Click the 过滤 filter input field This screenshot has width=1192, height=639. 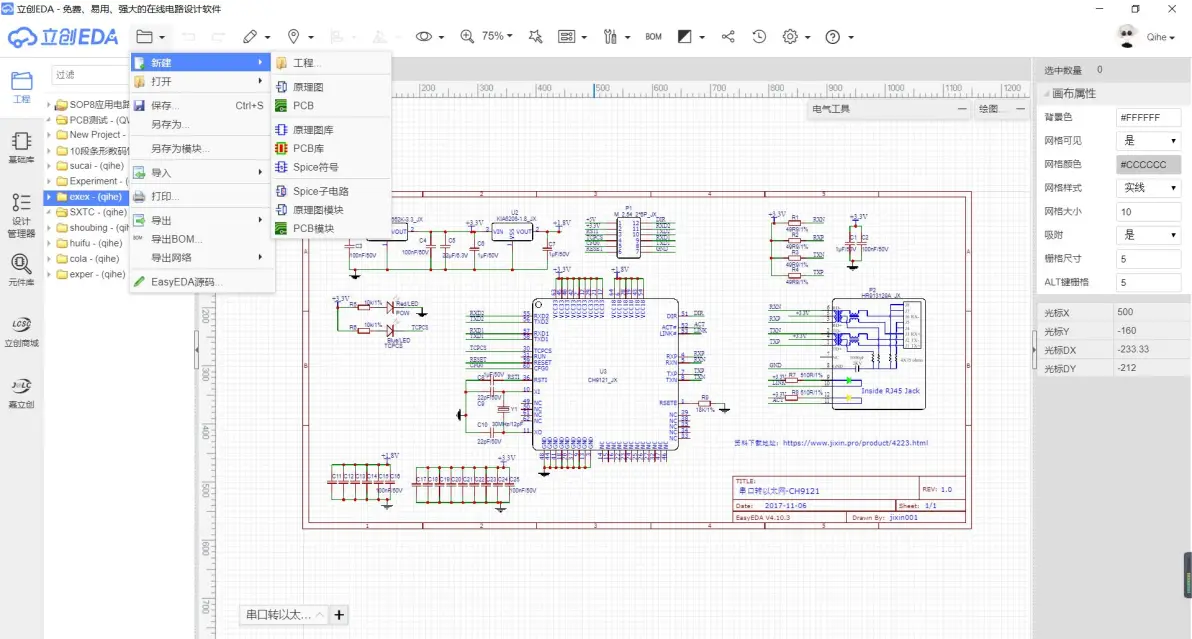click(90, 74)
